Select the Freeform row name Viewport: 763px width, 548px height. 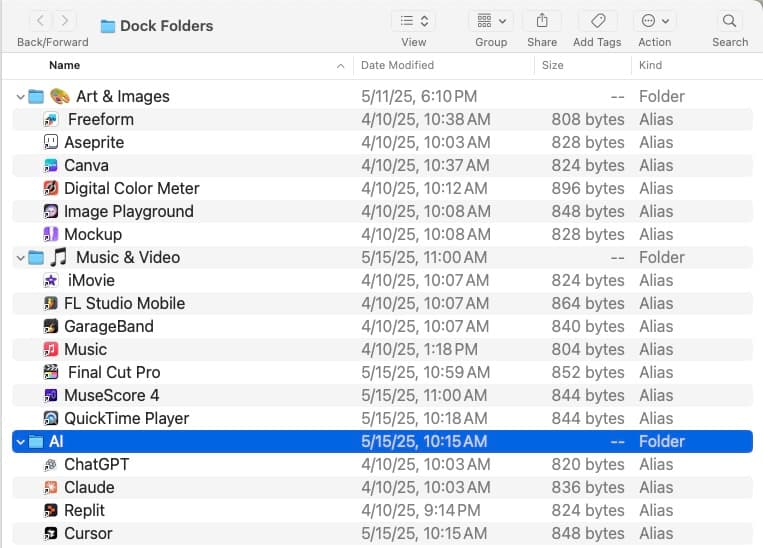101,119
